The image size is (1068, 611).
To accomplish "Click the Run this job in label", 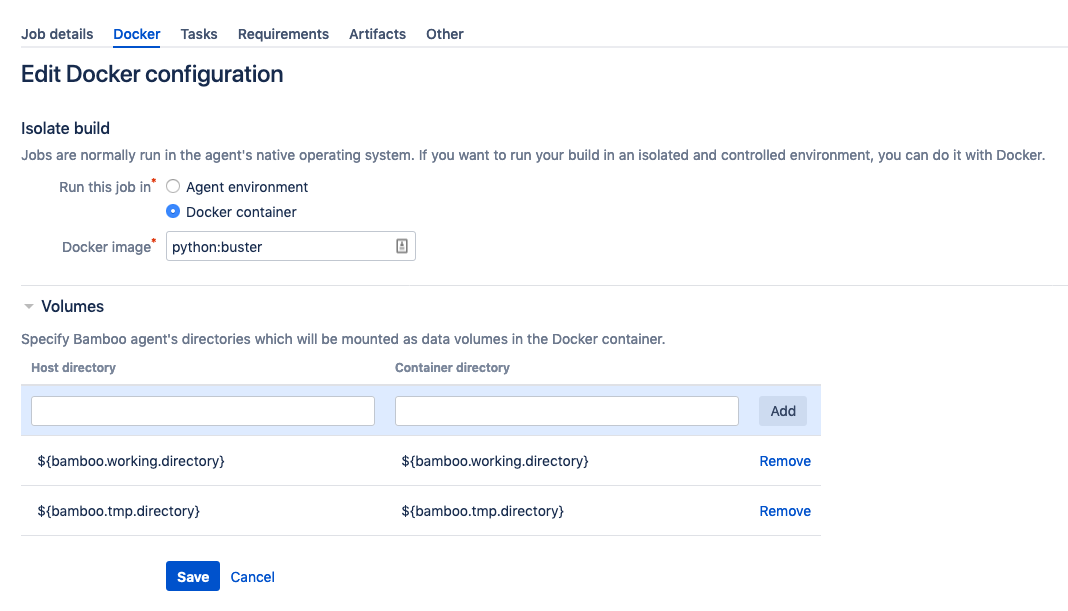I will 105,187.
